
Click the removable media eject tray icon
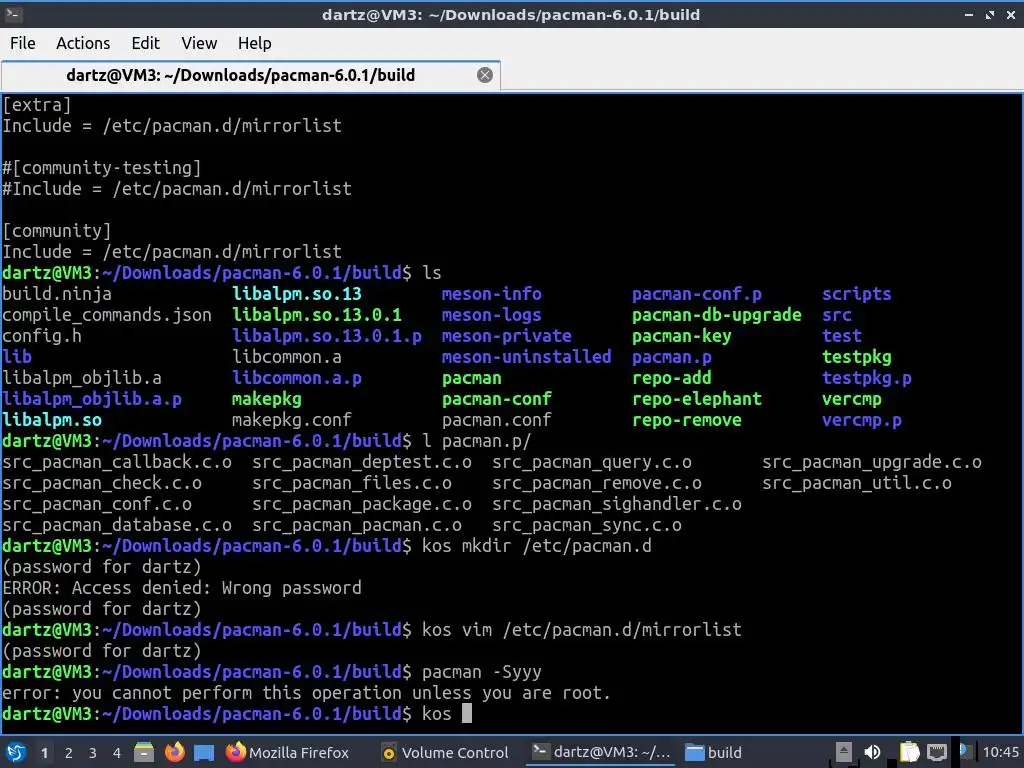point(843,752)
